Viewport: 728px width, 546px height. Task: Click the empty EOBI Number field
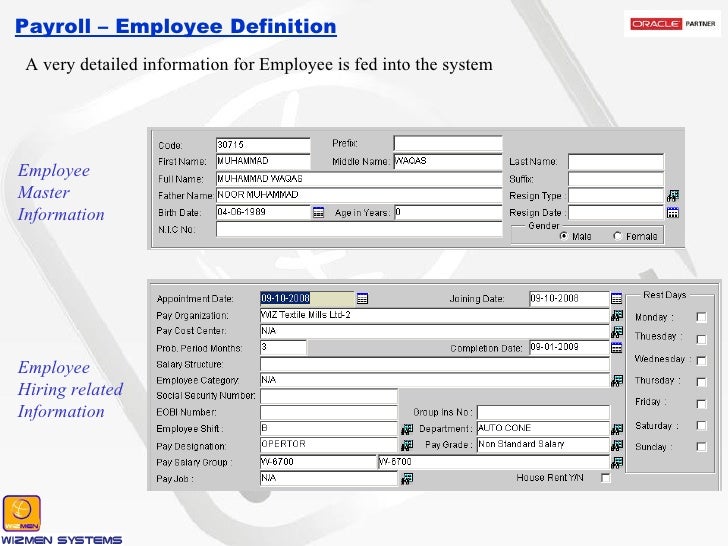point(329,412)
